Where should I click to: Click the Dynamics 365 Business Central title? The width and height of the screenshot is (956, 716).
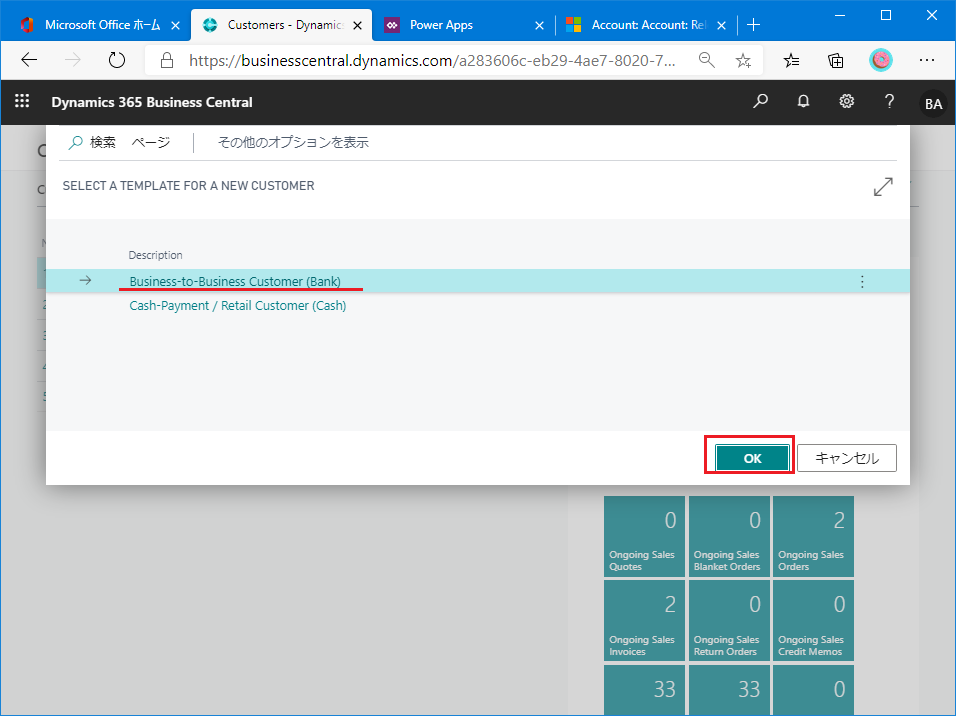point(152,102)
